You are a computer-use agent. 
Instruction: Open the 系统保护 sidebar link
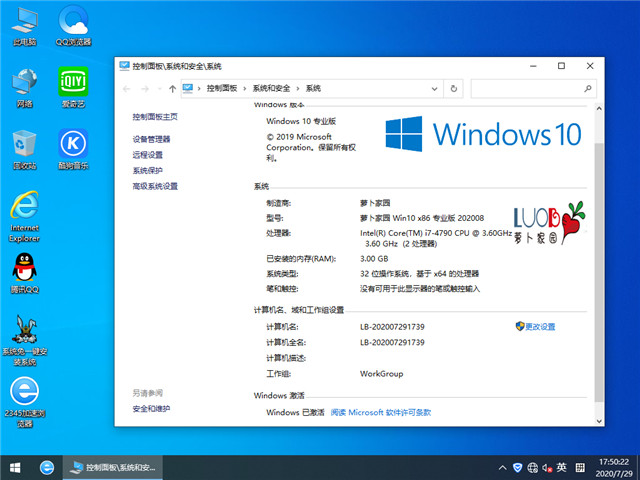(147, 170)
